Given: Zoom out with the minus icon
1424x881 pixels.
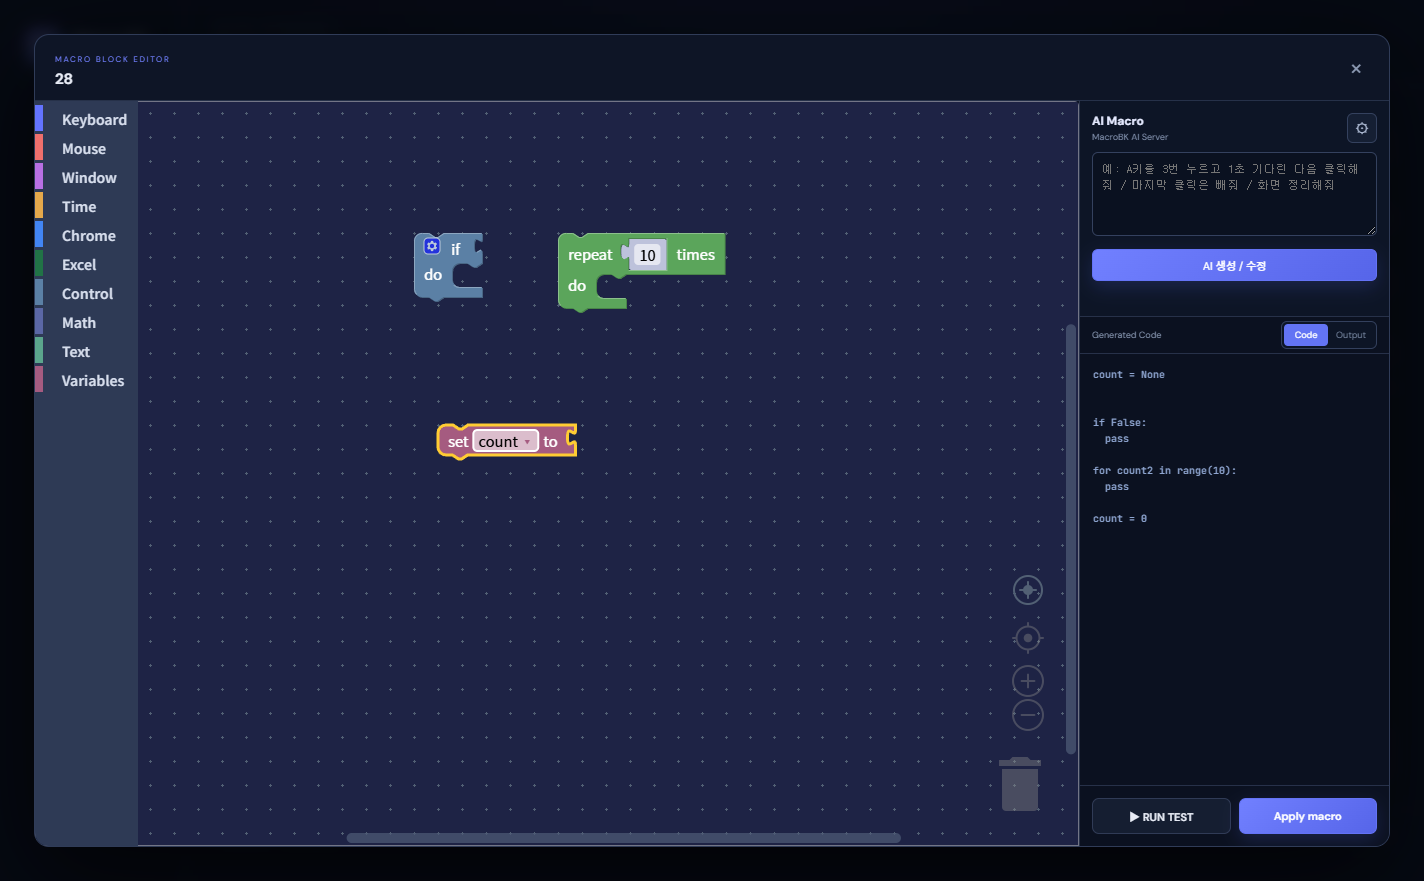Looking at the screenshot, I should (x=1027, y=715).
